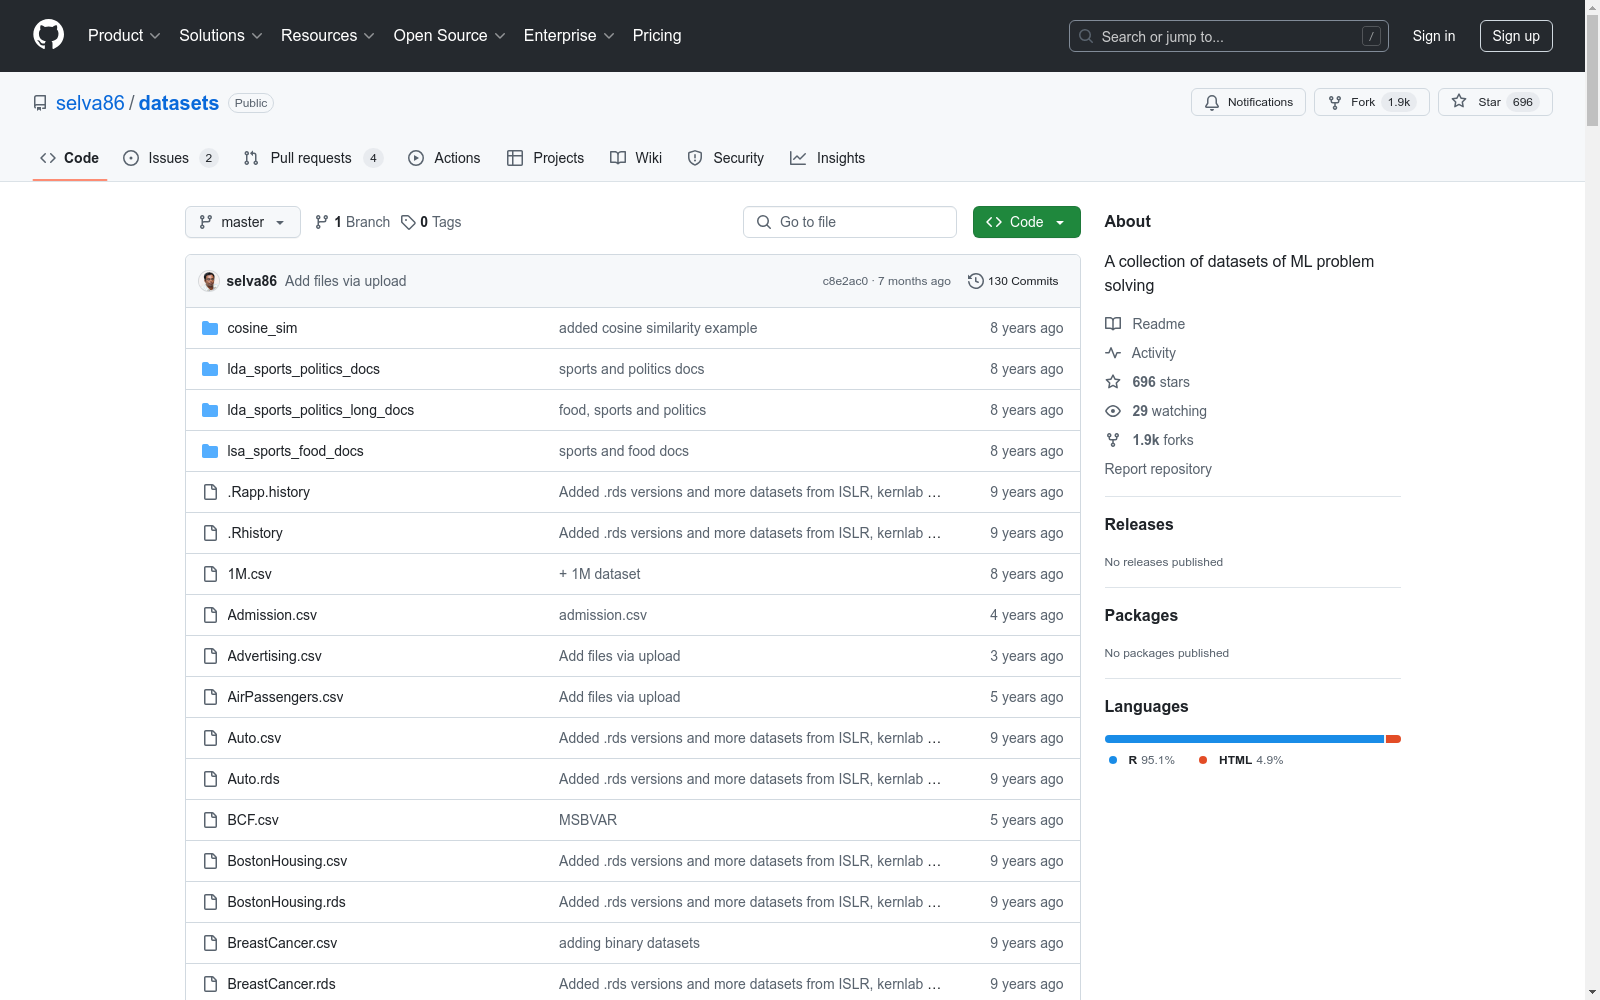The width and height of the screenshot is (1600, 1000).
Task: Expand the Enterprise menu
Action: click(569, 36)
